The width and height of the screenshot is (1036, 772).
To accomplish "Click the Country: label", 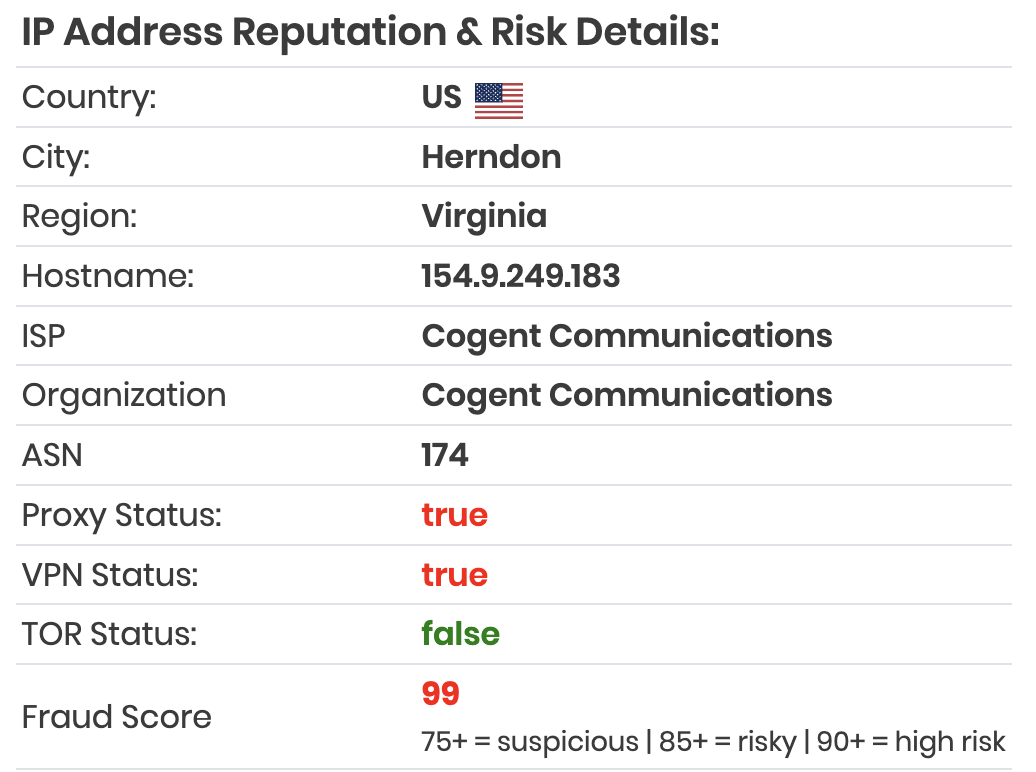I will point(89,98).
